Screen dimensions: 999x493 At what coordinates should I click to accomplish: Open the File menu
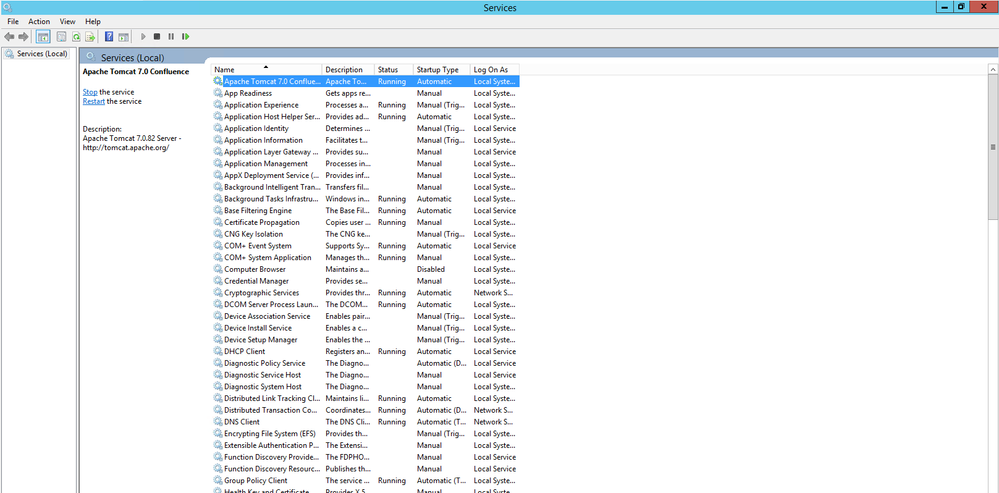(13, 22)
